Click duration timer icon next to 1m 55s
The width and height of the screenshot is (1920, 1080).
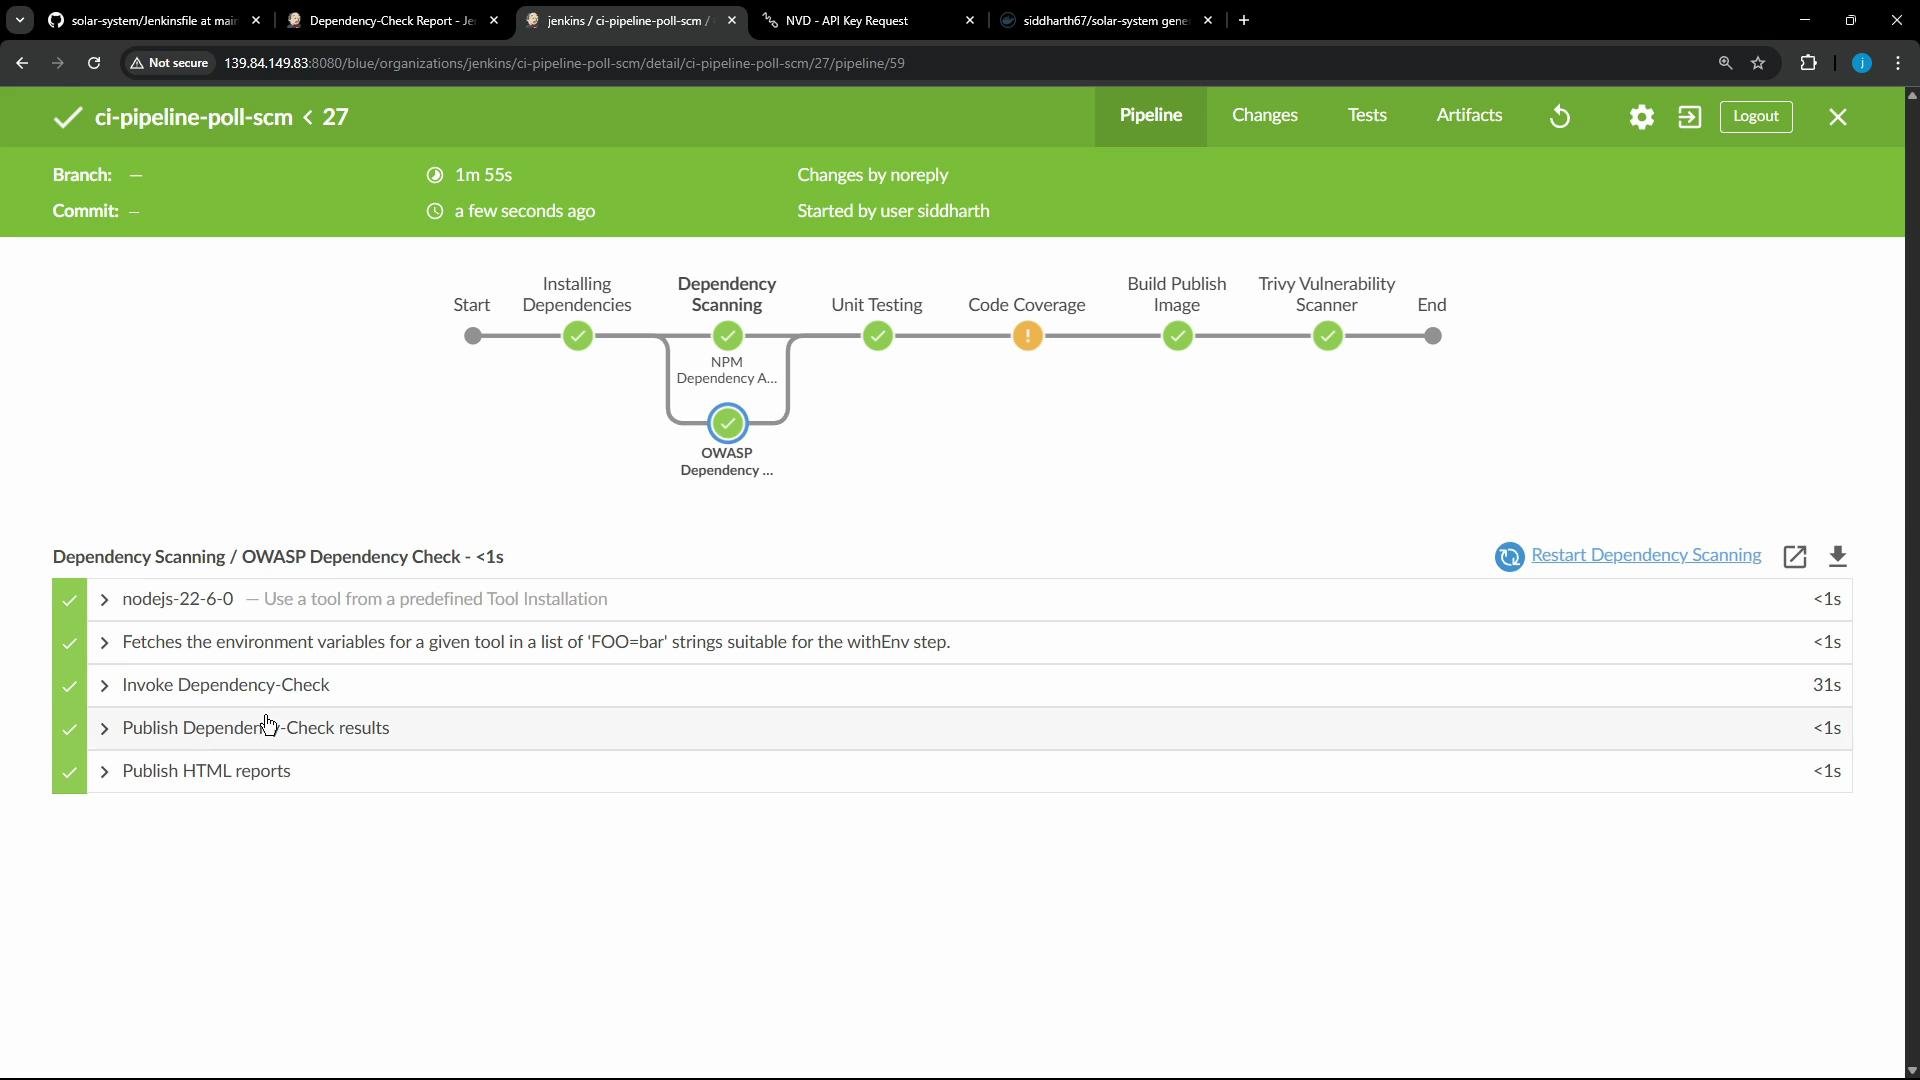(435, 175)
